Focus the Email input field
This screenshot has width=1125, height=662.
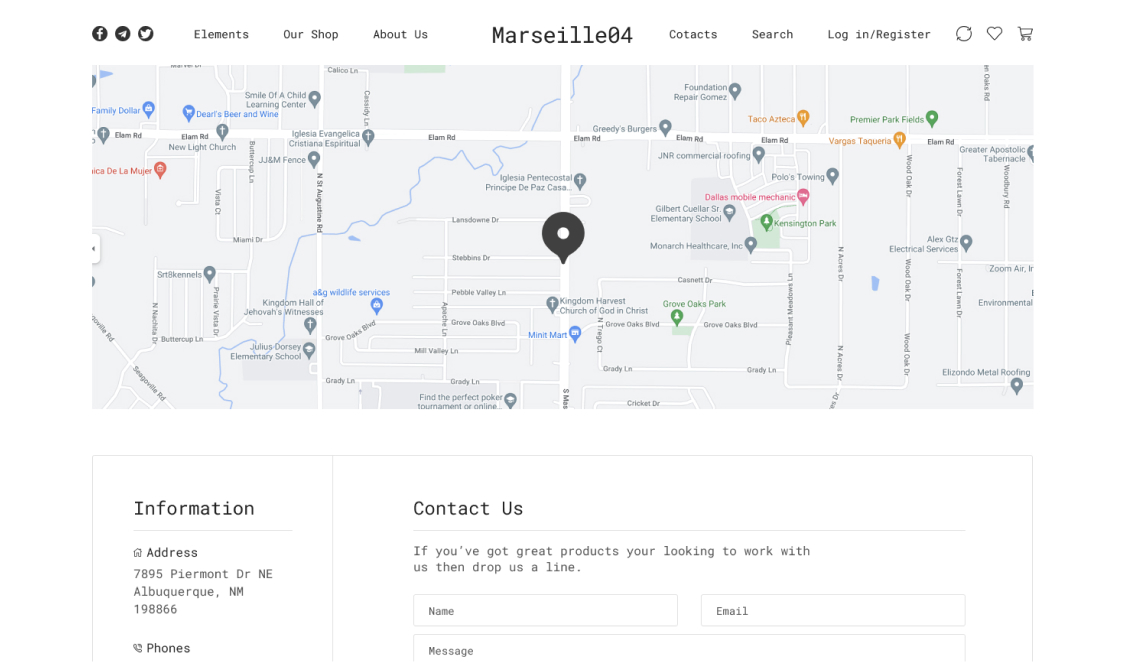tap(832, 611)
